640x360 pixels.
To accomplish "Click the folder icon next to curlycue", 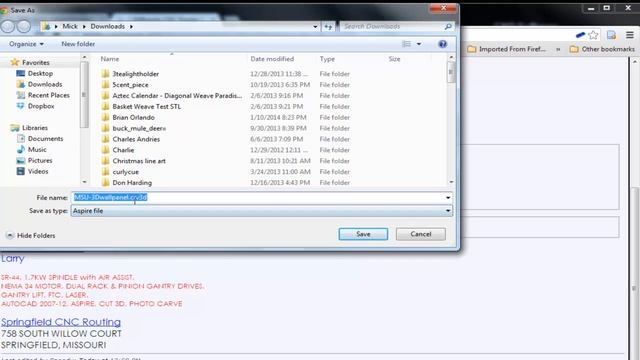I will pos(105,172).
